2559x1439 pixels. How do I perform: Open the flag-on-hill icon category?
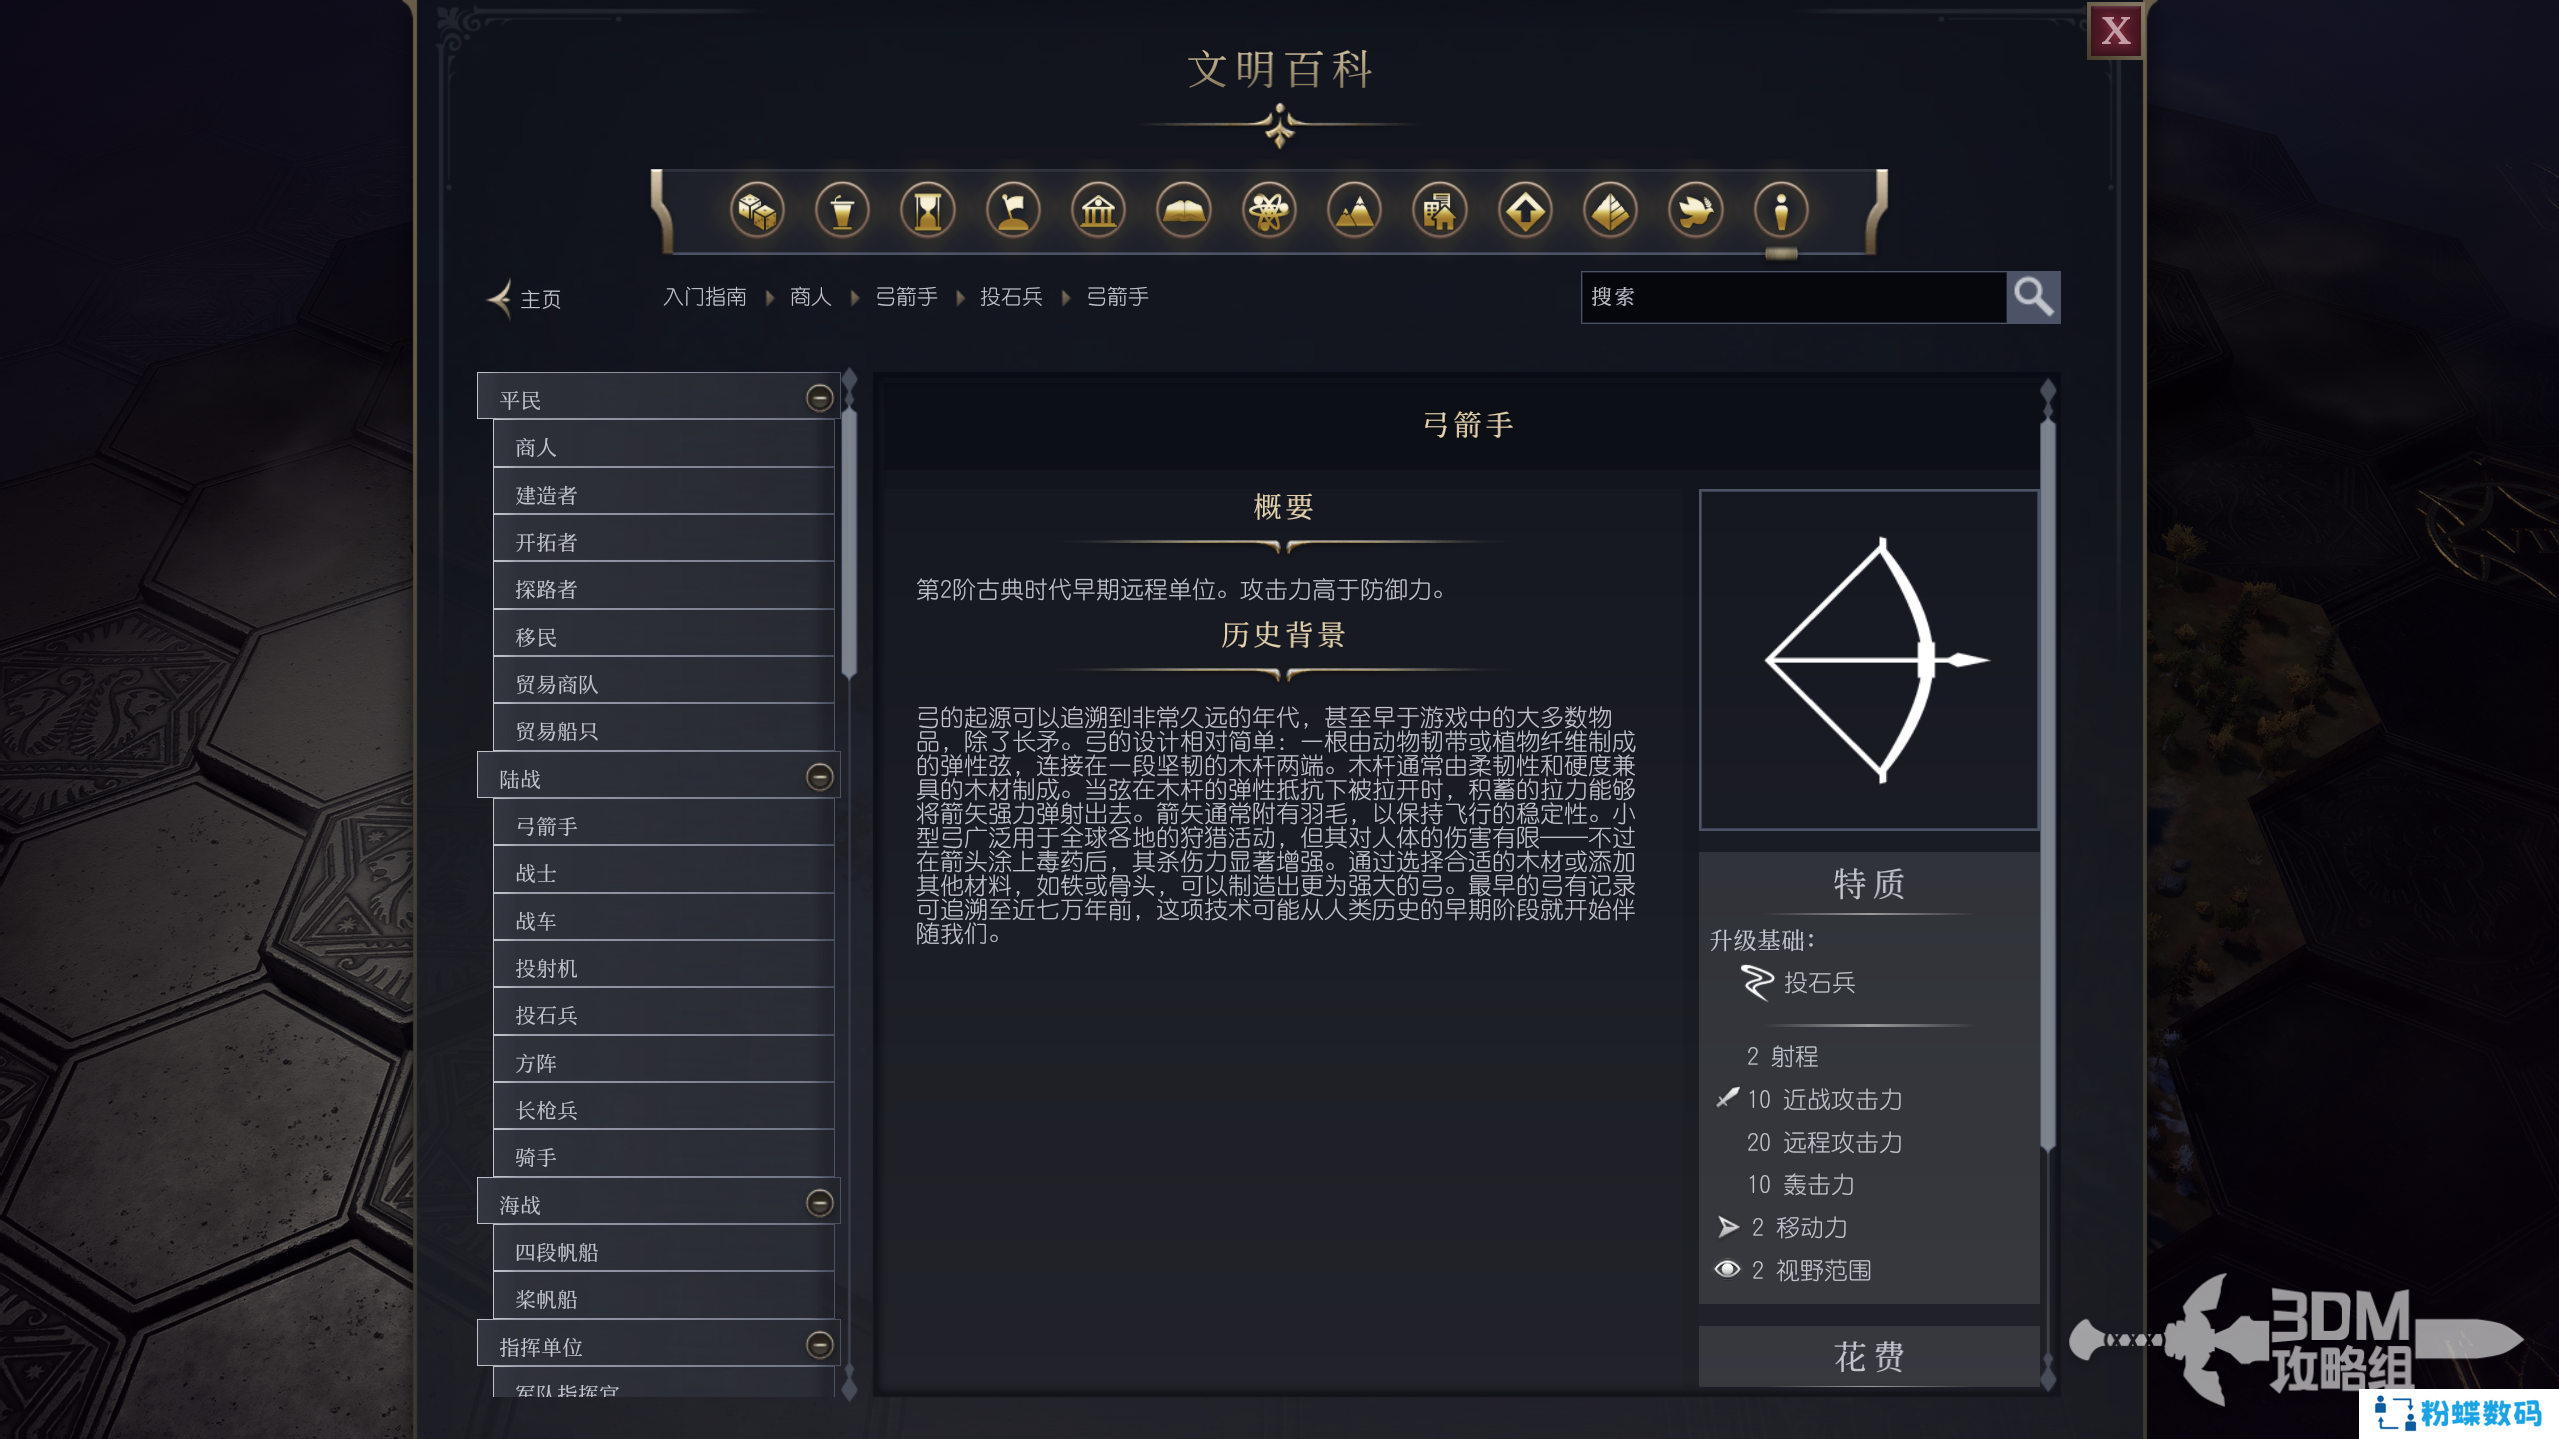click(x=1013, y=211)
